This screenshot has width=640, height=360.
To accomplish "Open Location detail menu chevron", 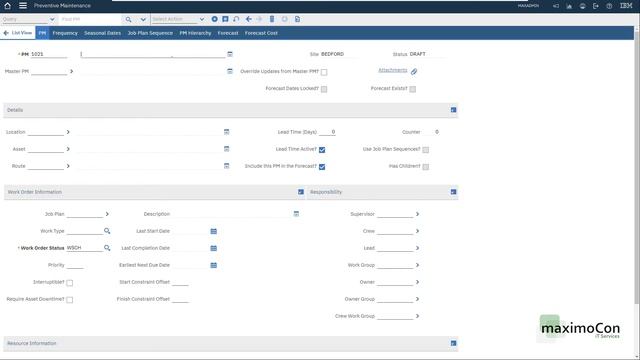I will (68, 132).
